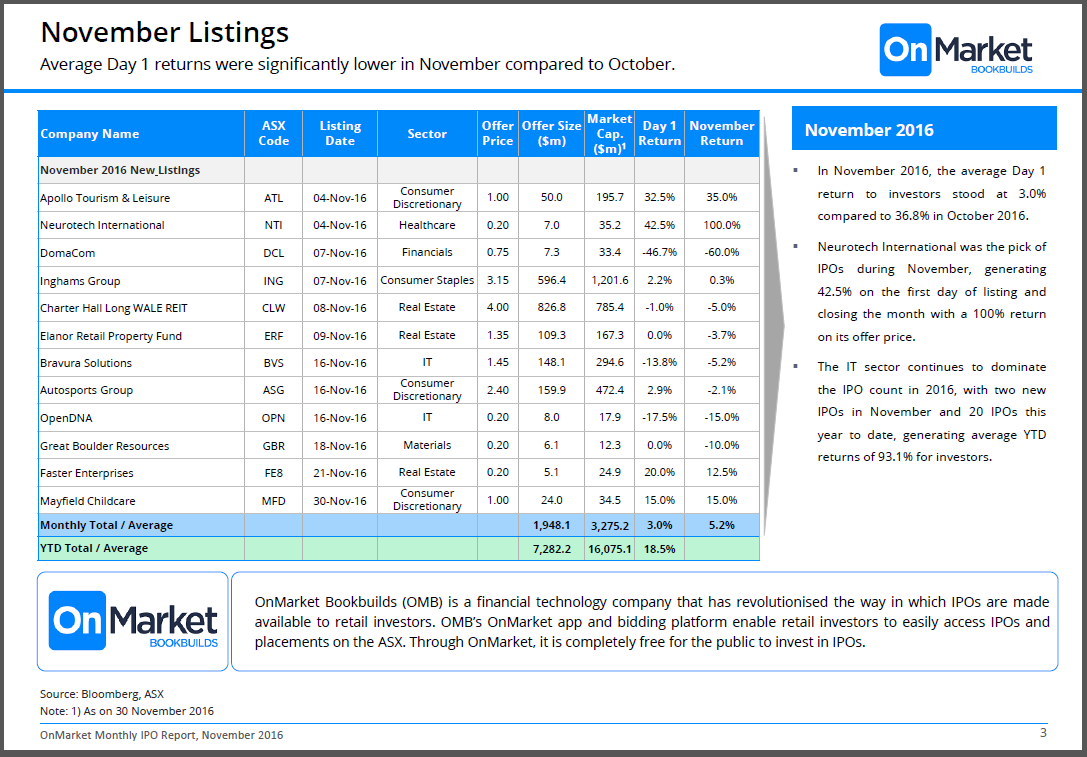Click Day 1 return '-46.7%' value
Viewport: 1087px width, 757px height.
[660, 252]
